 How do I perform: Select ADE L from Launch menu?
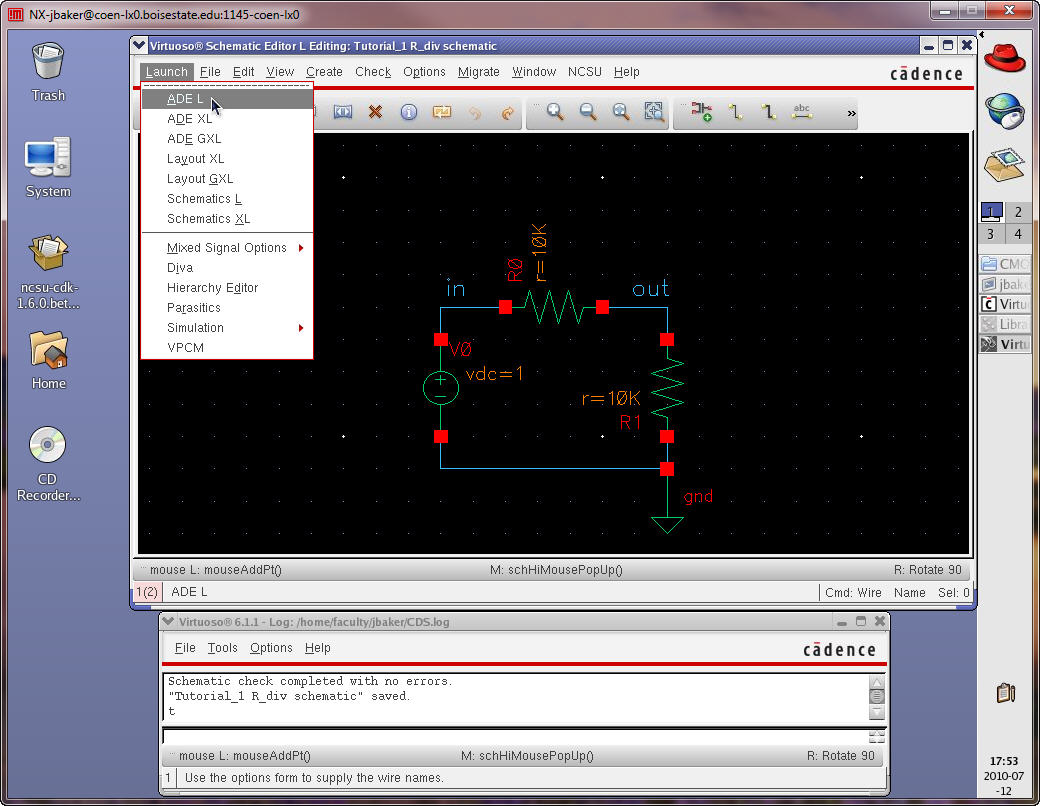point(186,99)
